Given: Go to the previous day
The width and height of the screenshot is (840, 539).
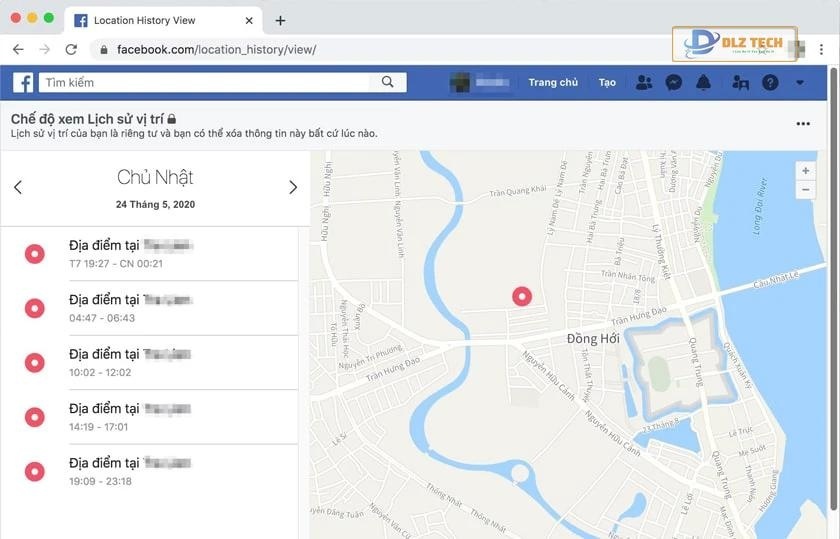Looking at the screenshot, I should [18, 187].
